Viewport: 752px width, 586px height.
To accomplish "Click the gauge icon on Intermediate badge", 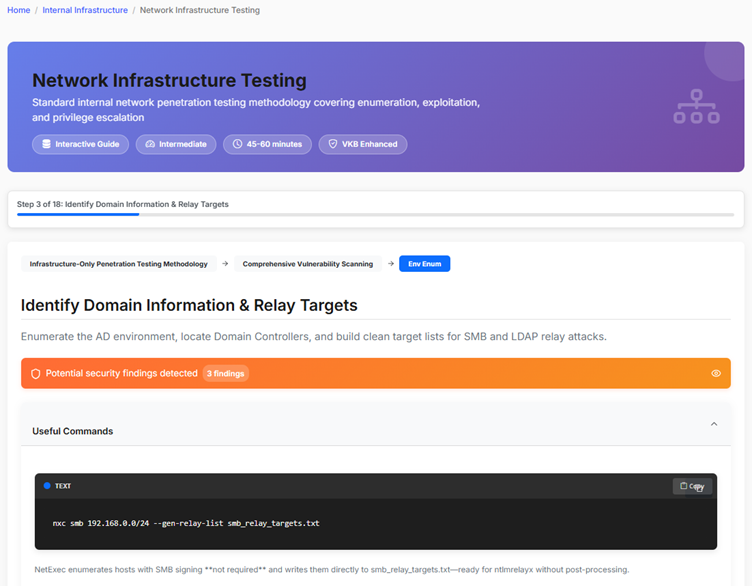I will click(x=150, y=144).
